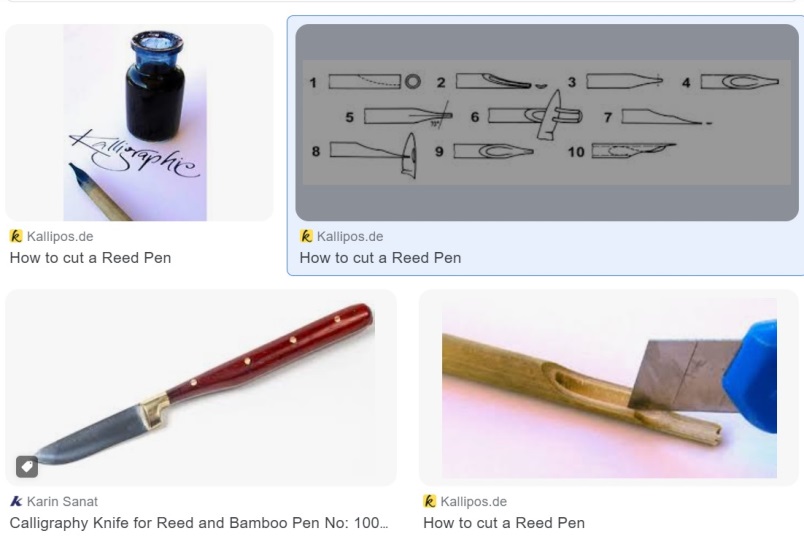Viewport: 804px width, 539px height.
Task: Click the Karin Sanat site favicon
Action: pyautogui.click(x=16, y=502)
